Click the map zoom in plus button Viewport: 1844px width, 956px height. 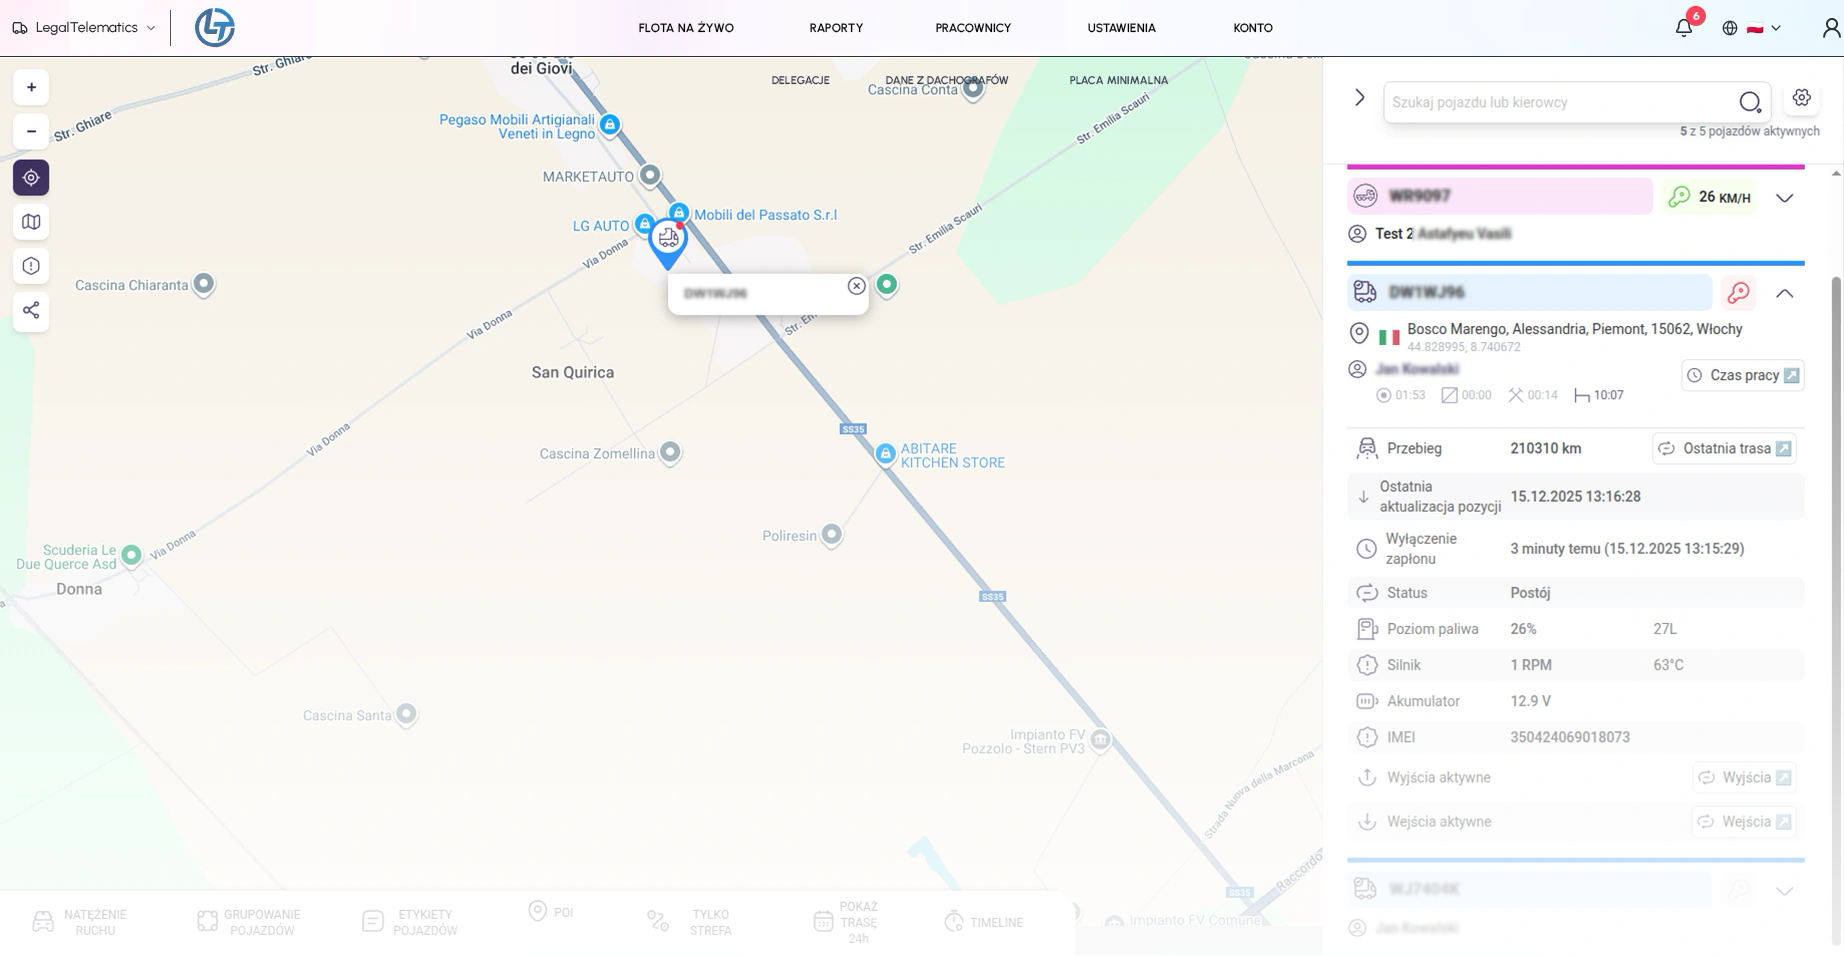(31, 88)
